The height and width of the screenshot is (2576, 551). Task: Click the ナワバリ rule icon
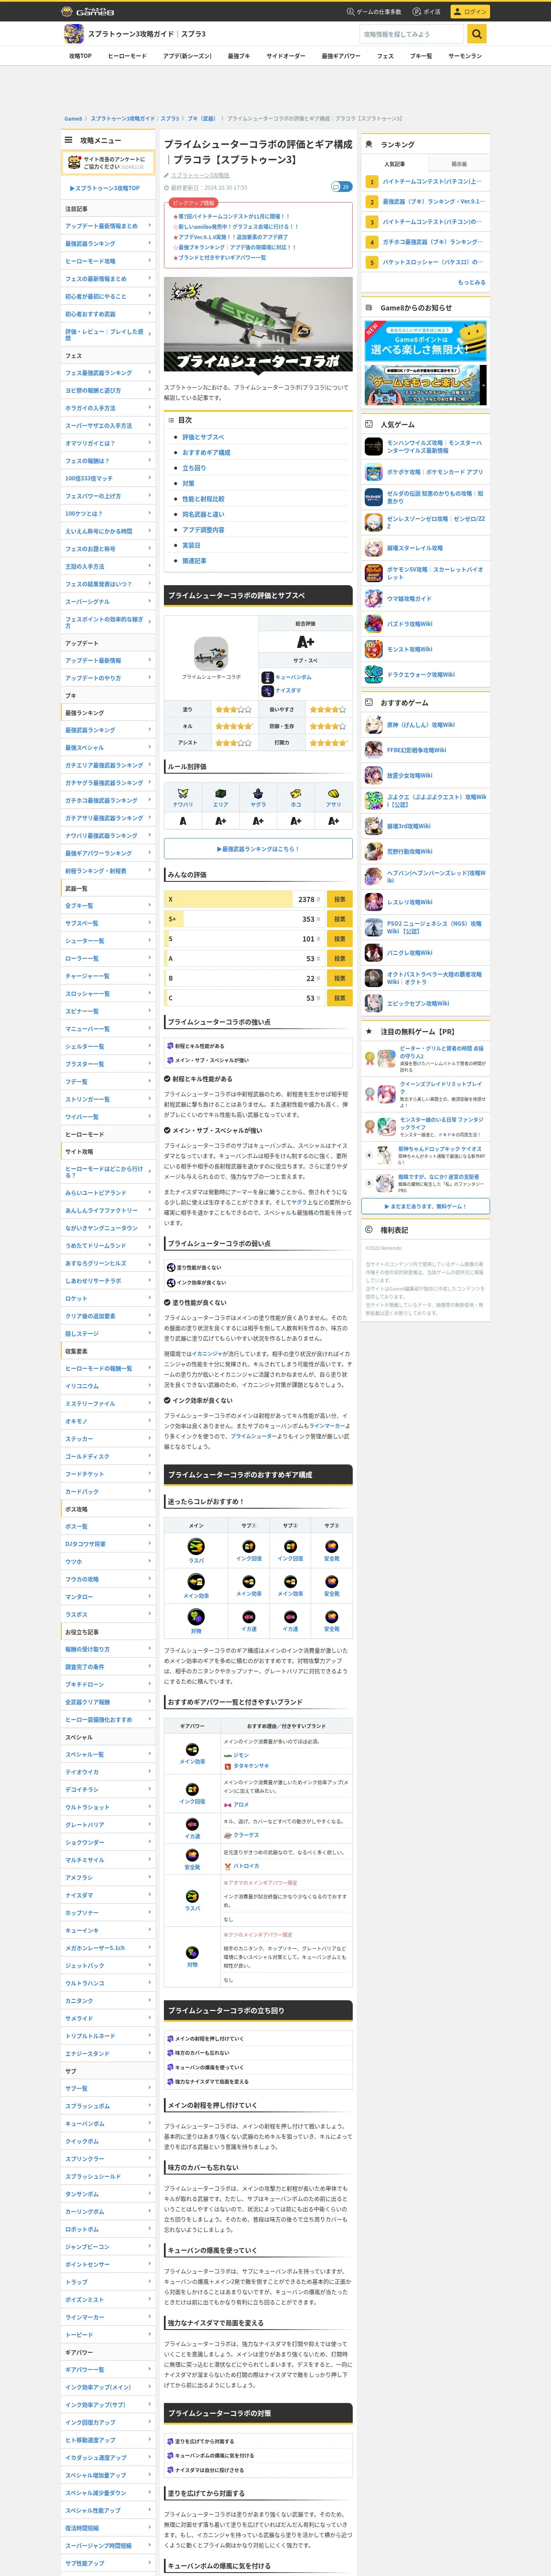coord(183,794)
